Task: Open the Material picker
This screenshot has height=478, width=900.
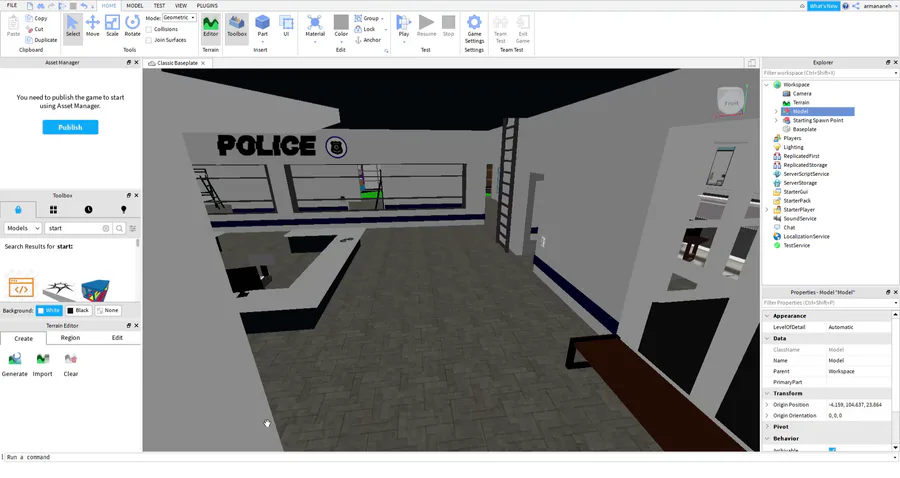Action: tap(315, 26)
